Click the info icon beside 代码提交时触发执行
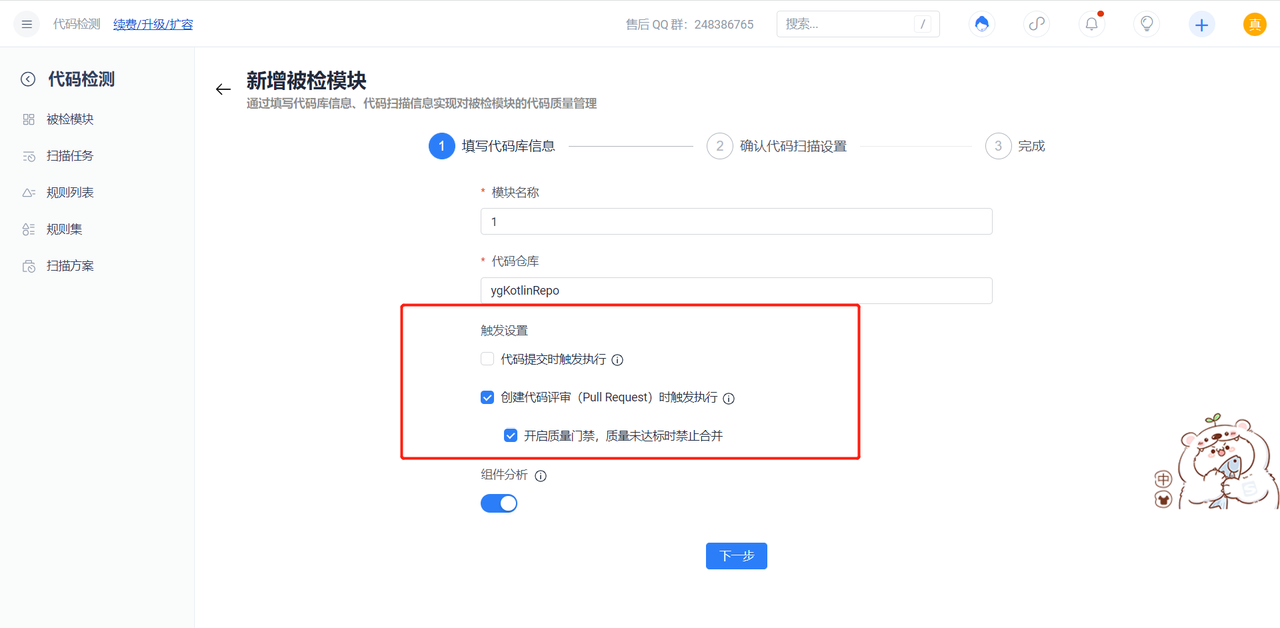This screenshot has width=1280, height=628. 617,360
